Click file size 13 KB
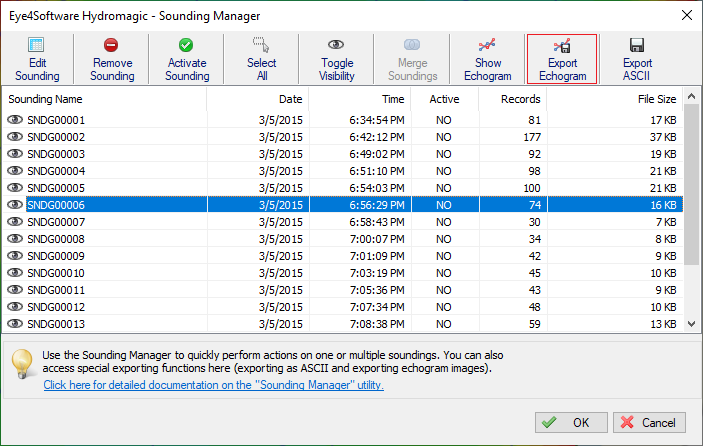The width and height of the screenshot is (703, 446). [x=663, y=324]
